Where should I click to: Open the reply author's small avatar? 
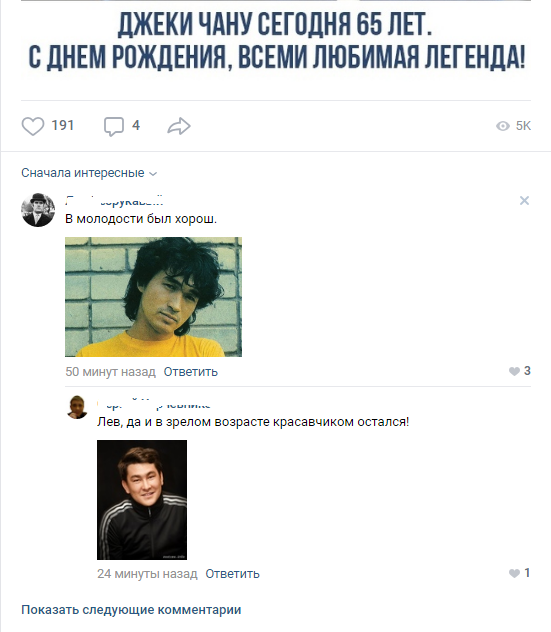77,407
